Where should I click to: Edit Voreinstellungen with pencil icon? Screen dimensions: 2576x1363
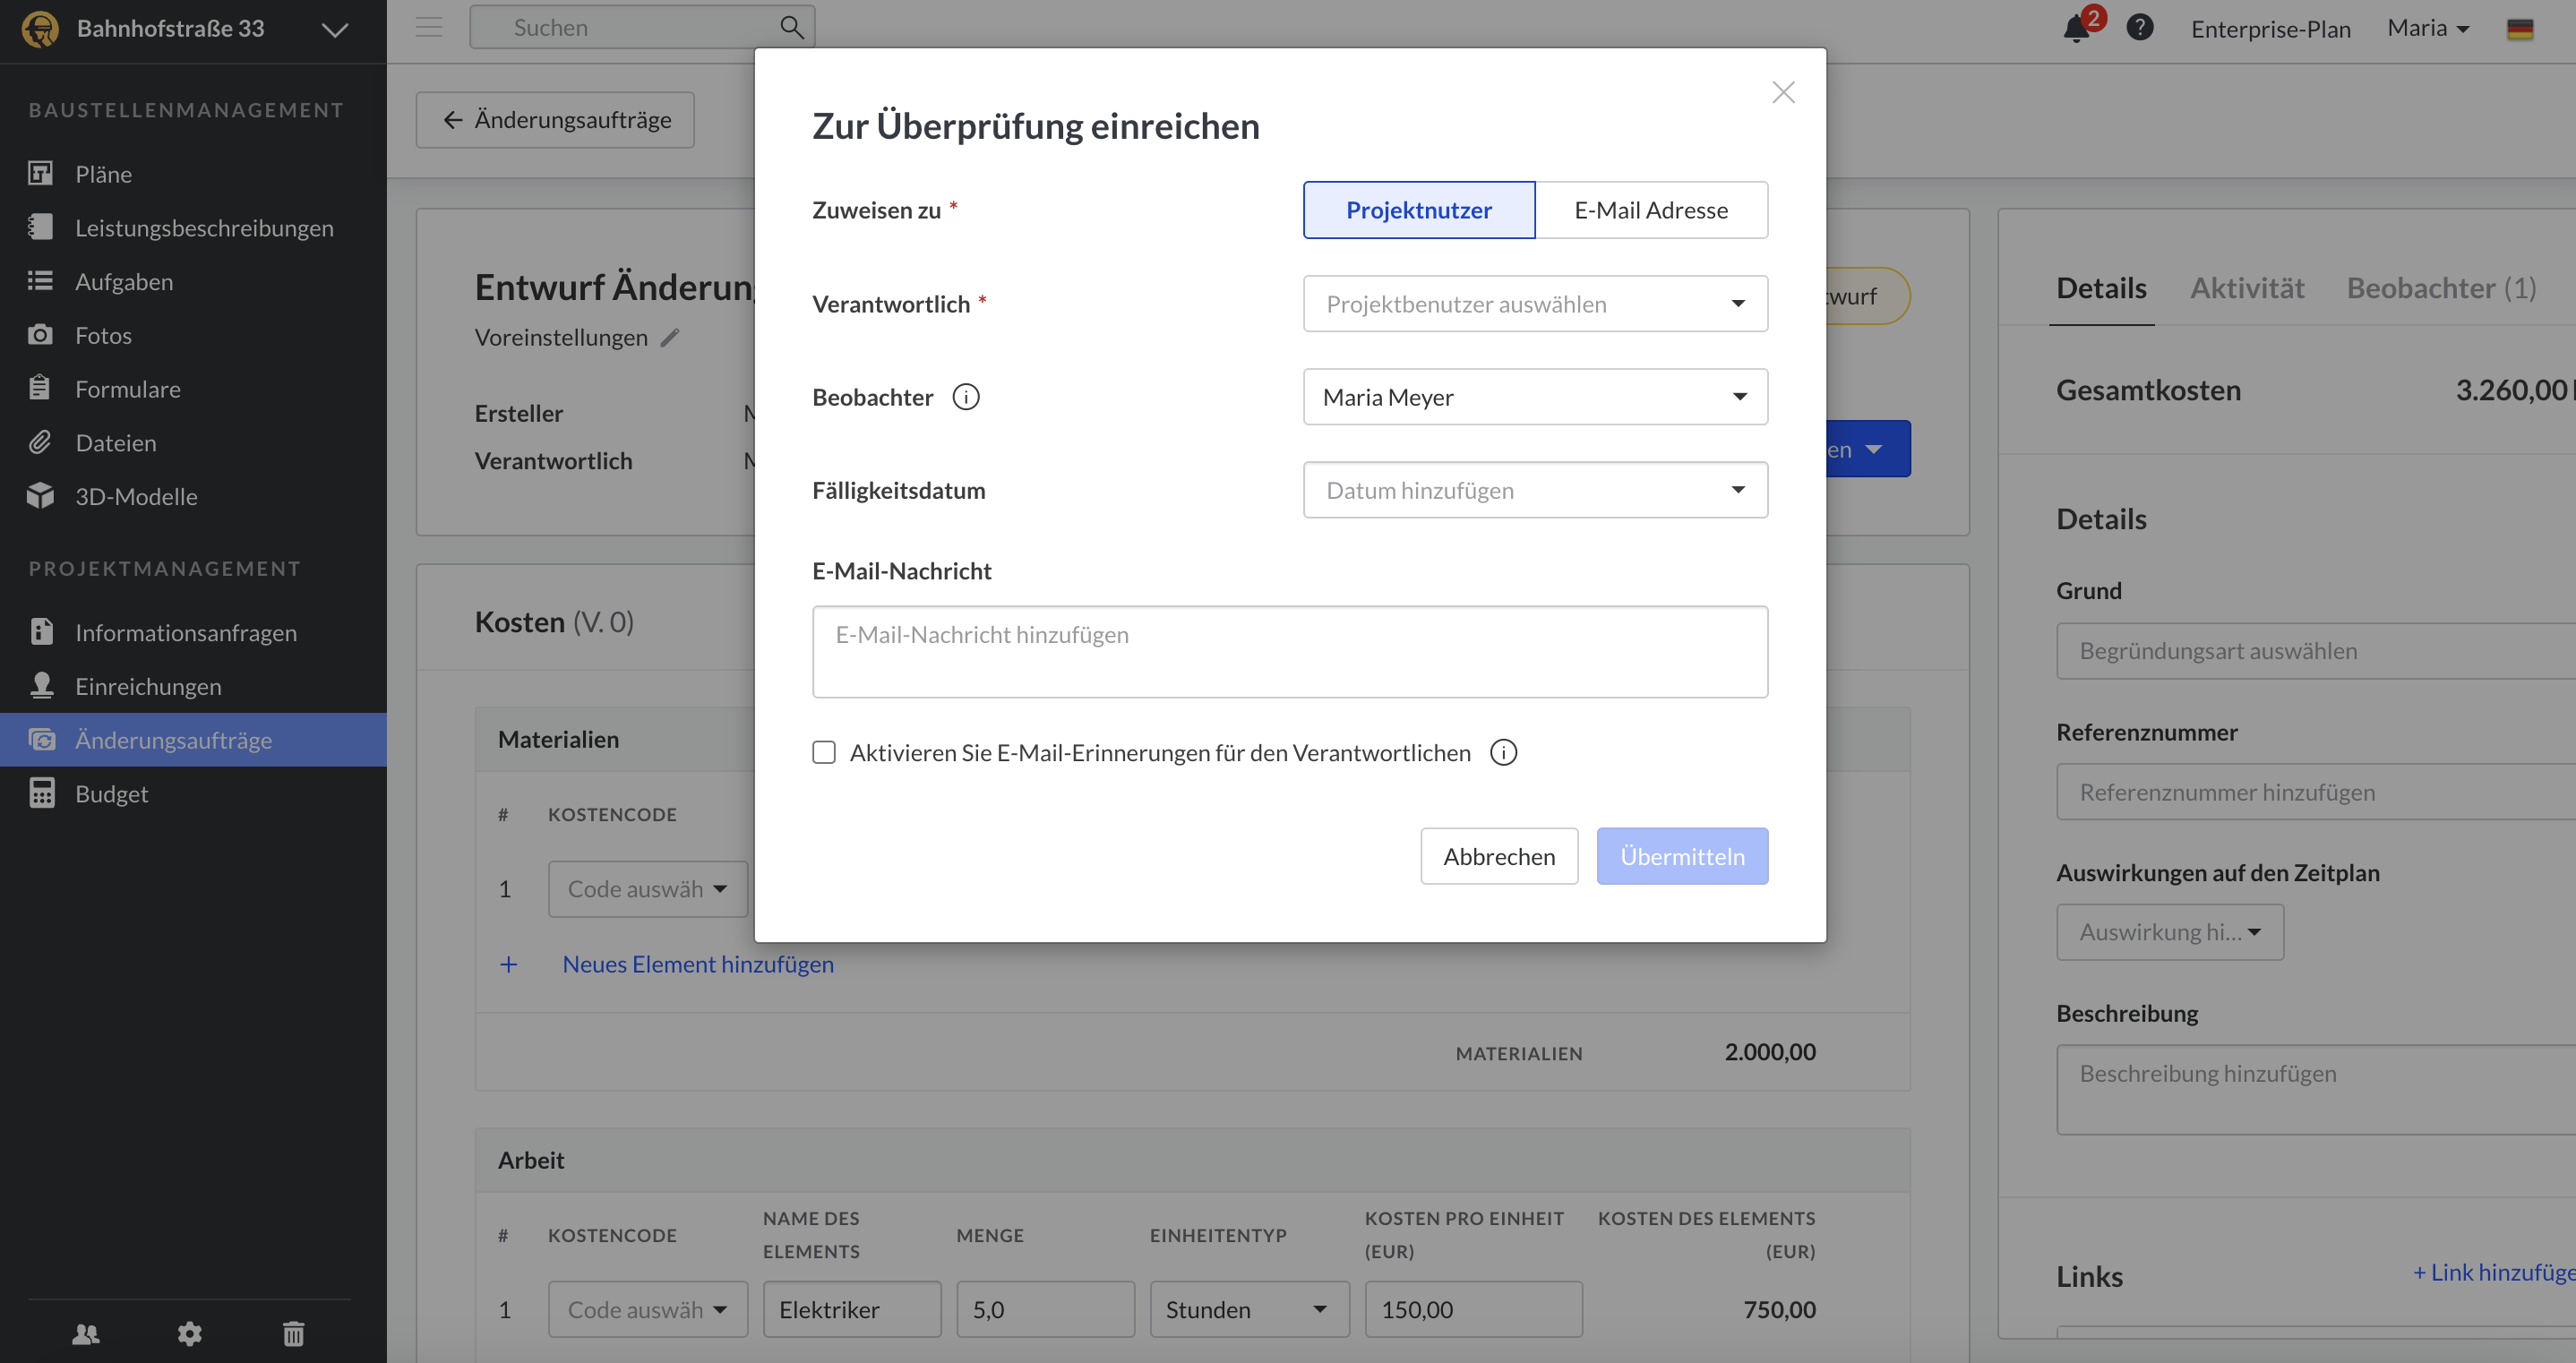[x=670, y=337]
